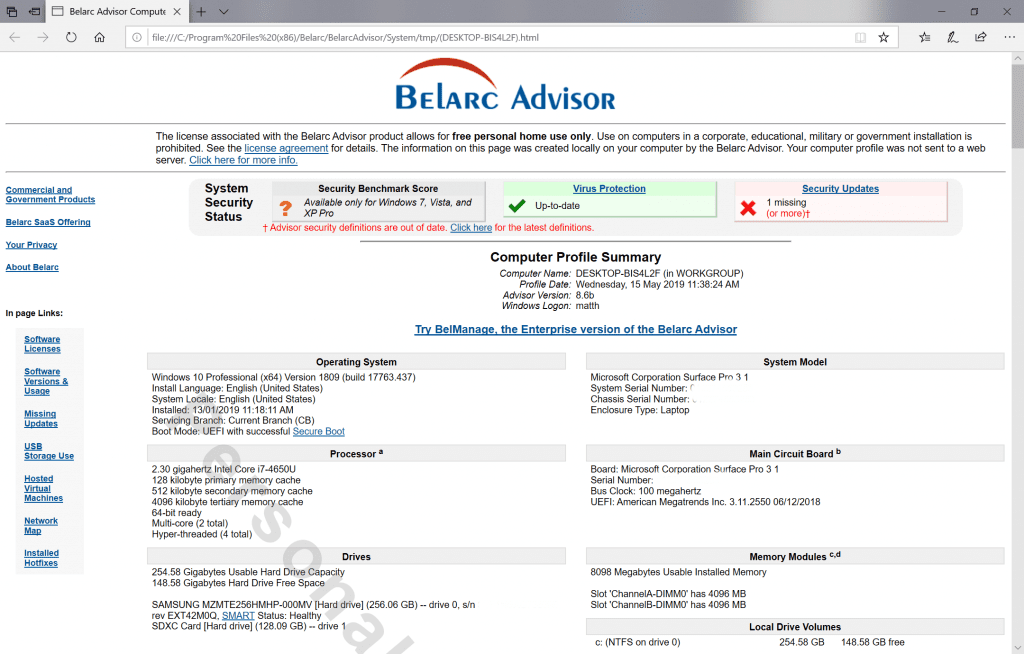Select Advisor Version '8.6b' text
The height and width of the screenshot is (654, 1024).
point(584,295)
